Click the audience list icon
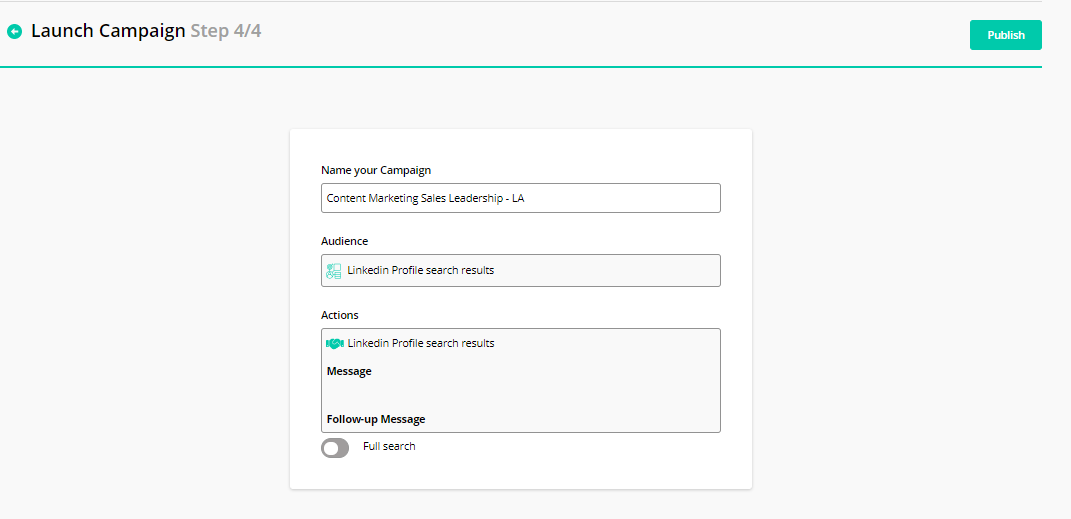This screenshot has height=519, width=1071. pyautogui.click(x=334, y=271)
